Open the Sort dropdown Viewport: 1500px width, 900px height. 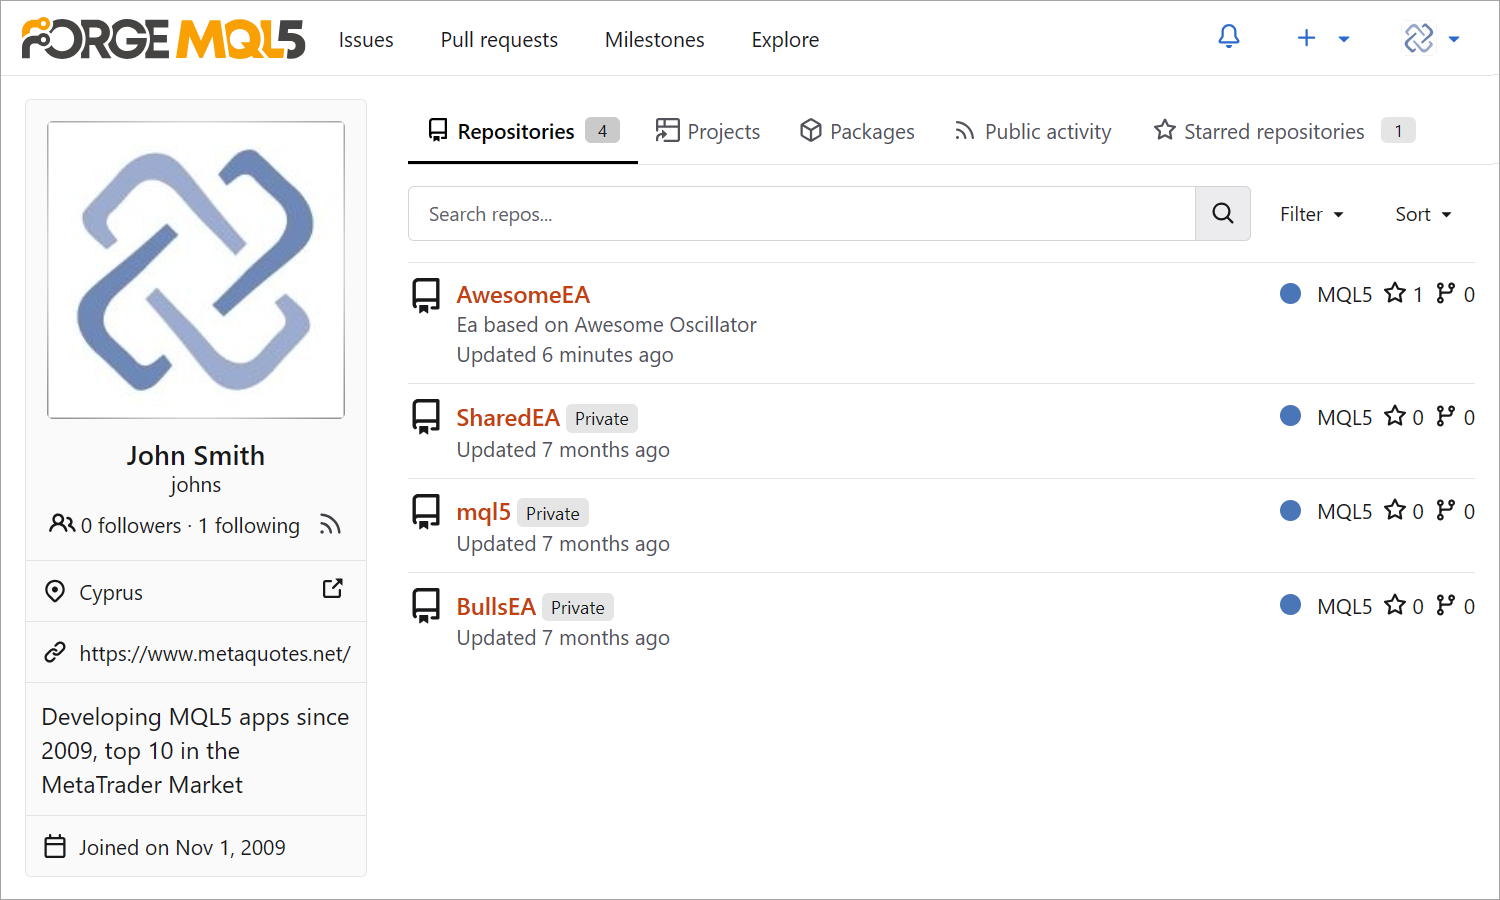click(1423, 214)
